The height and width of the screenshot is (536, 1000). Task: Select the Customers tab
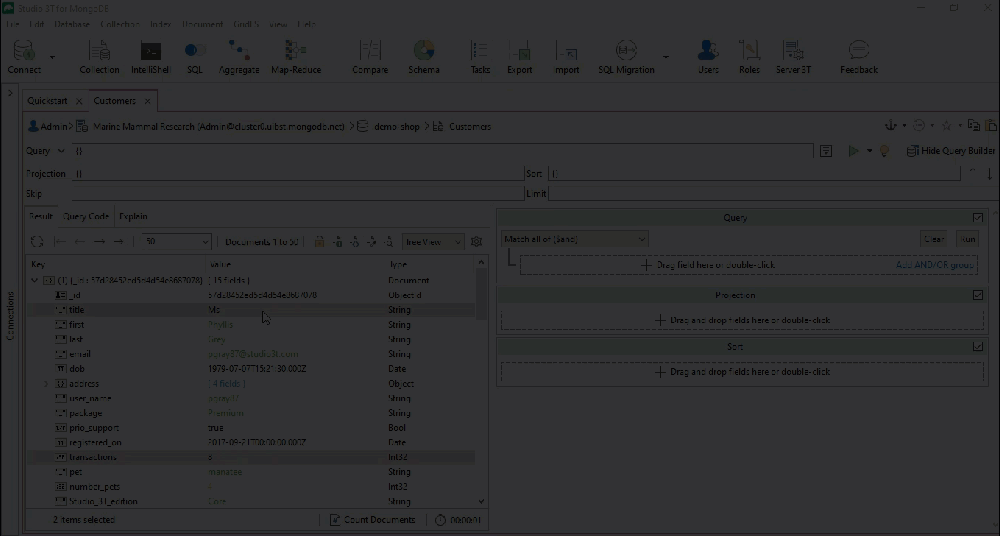tap(114, 101)
